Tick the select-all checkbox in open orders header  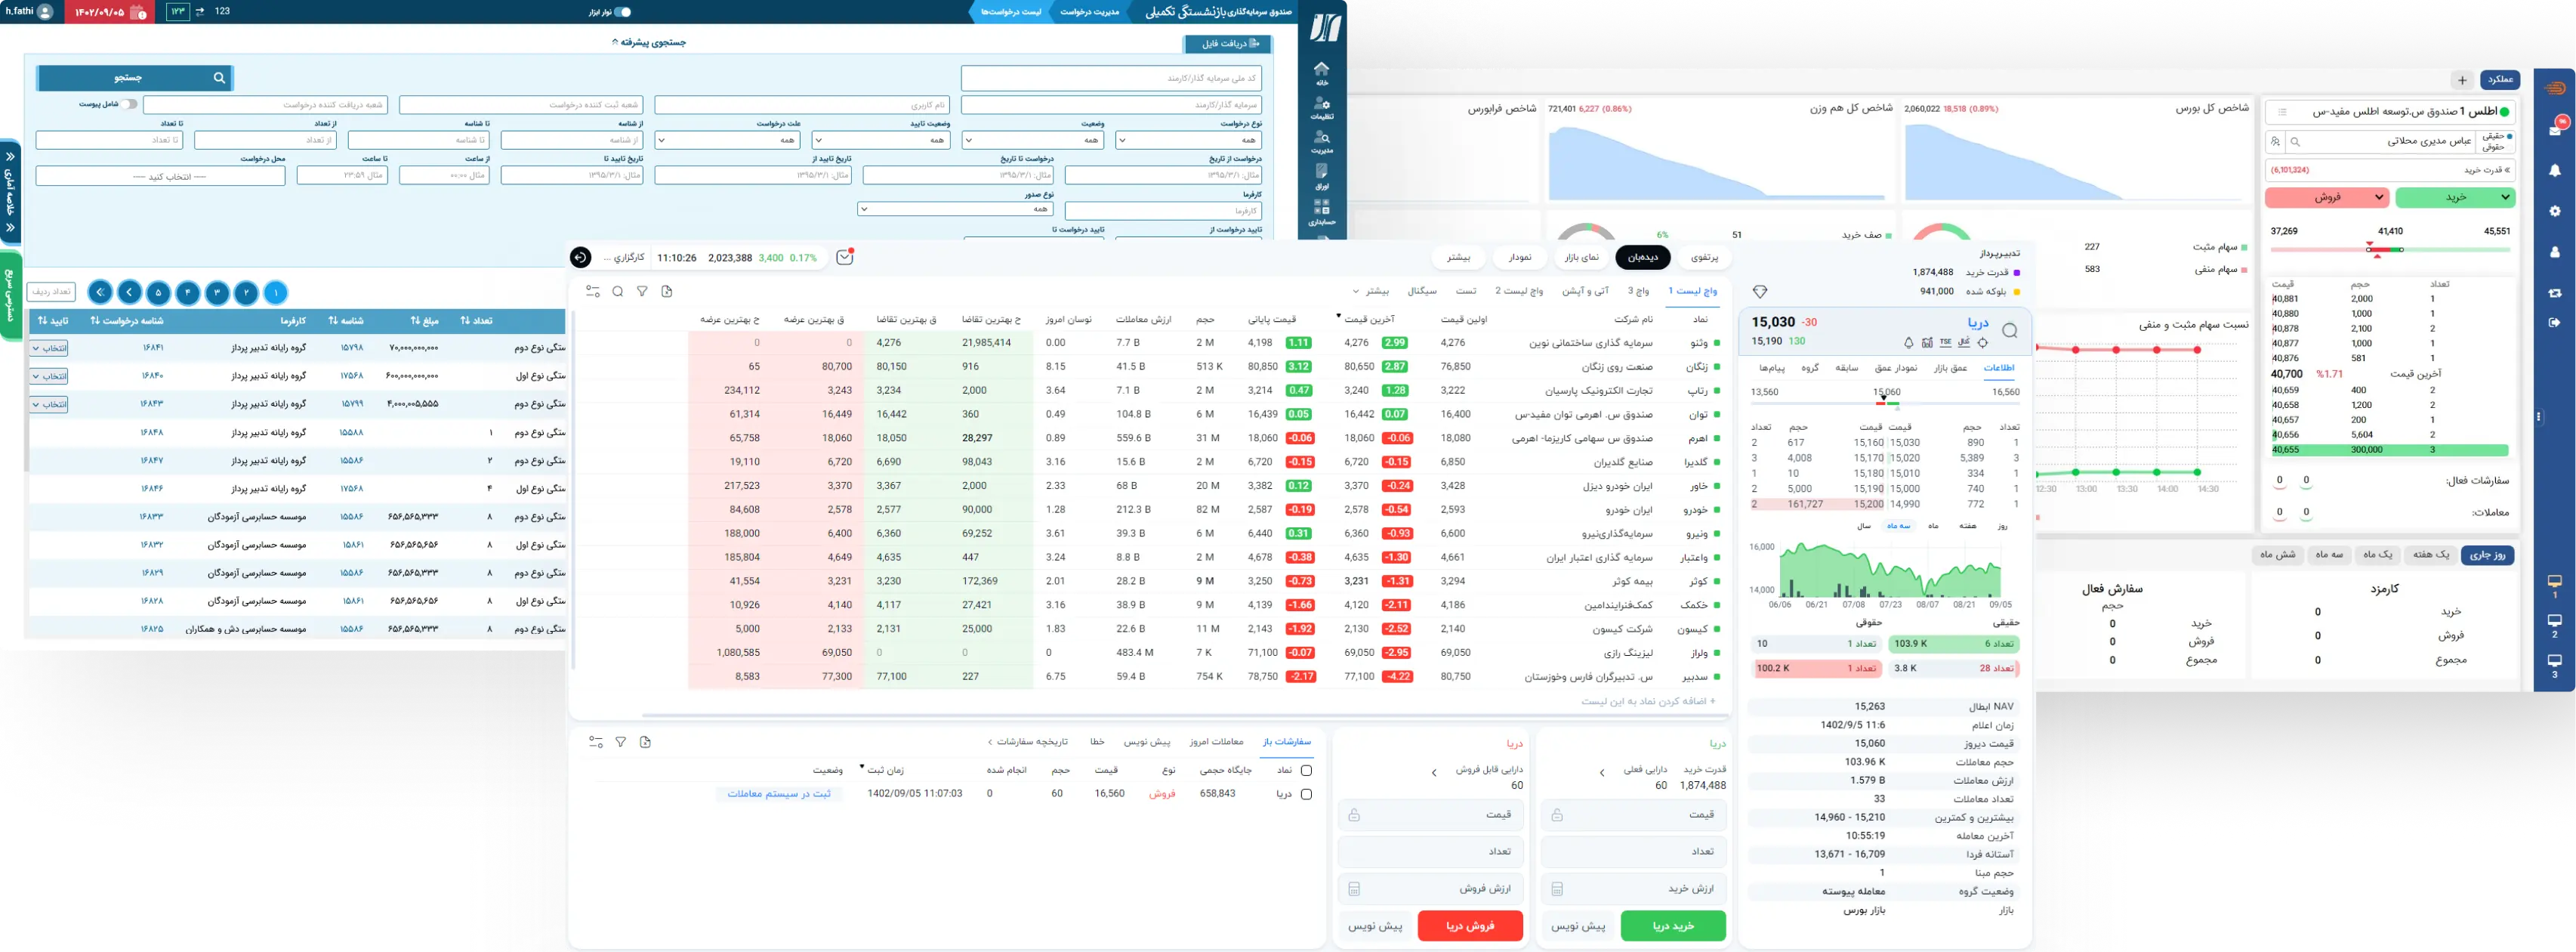tap(1306, 770)
